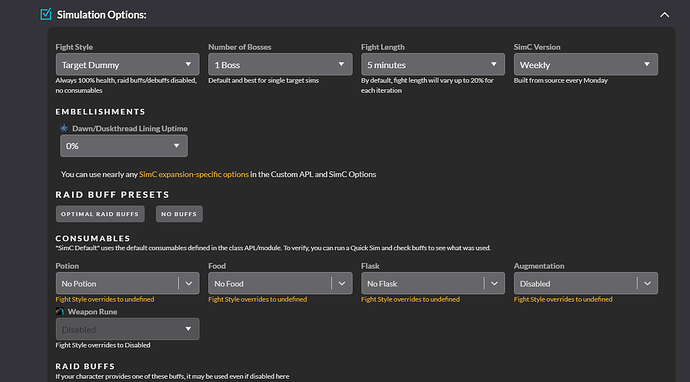Screen dimensions: 690x382
Task: Apply the No Buffs preset
Action: 179,214
